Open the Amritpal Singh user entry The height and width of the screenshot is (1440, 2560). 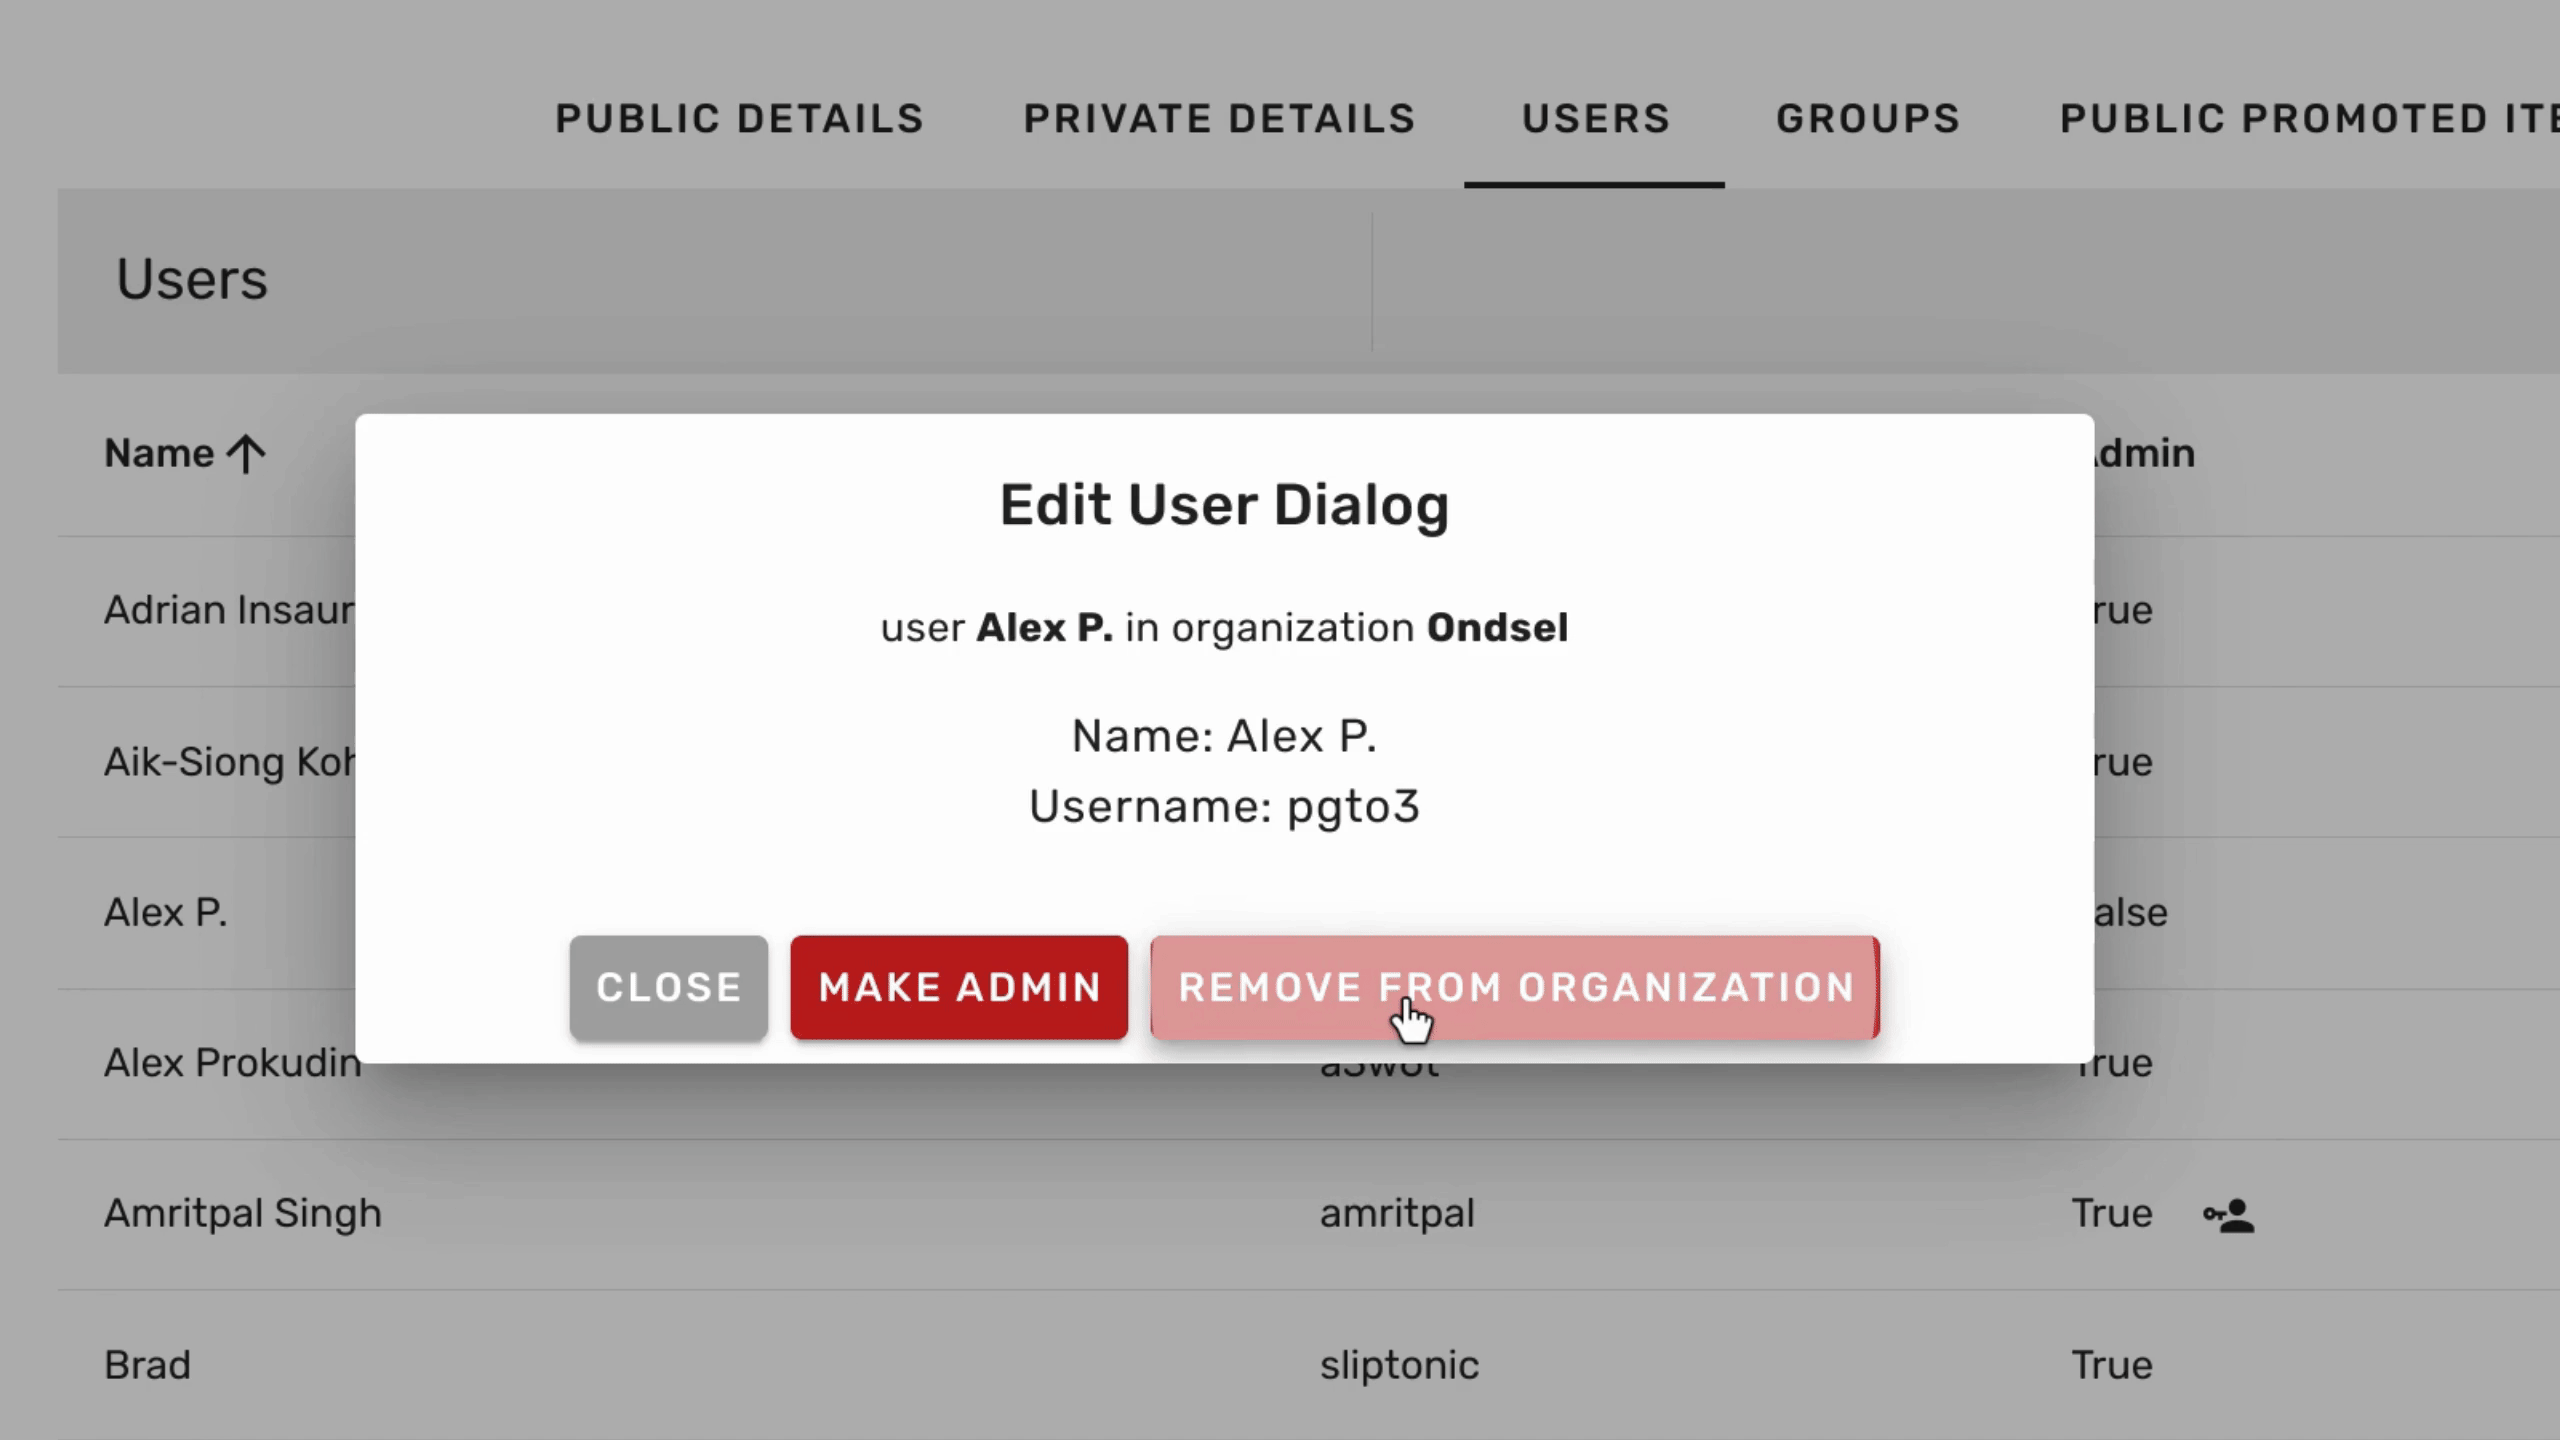point(242,1213)
